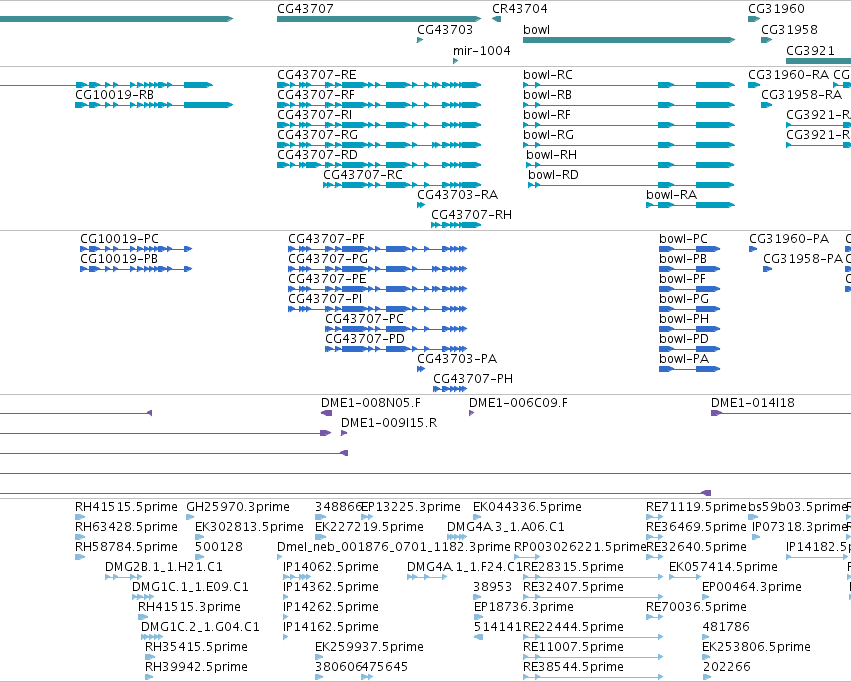Select the EK057414.5prime EST label

click(723, 568)
